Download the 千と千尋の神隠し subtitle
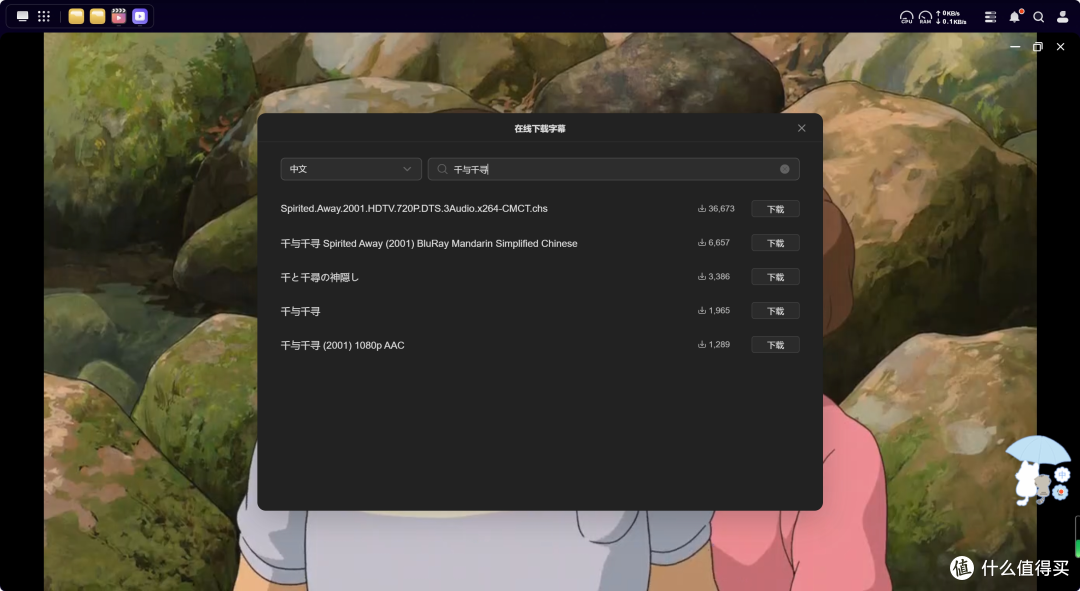The width and height of the screenshot is (1080, 591). (775, 277)
